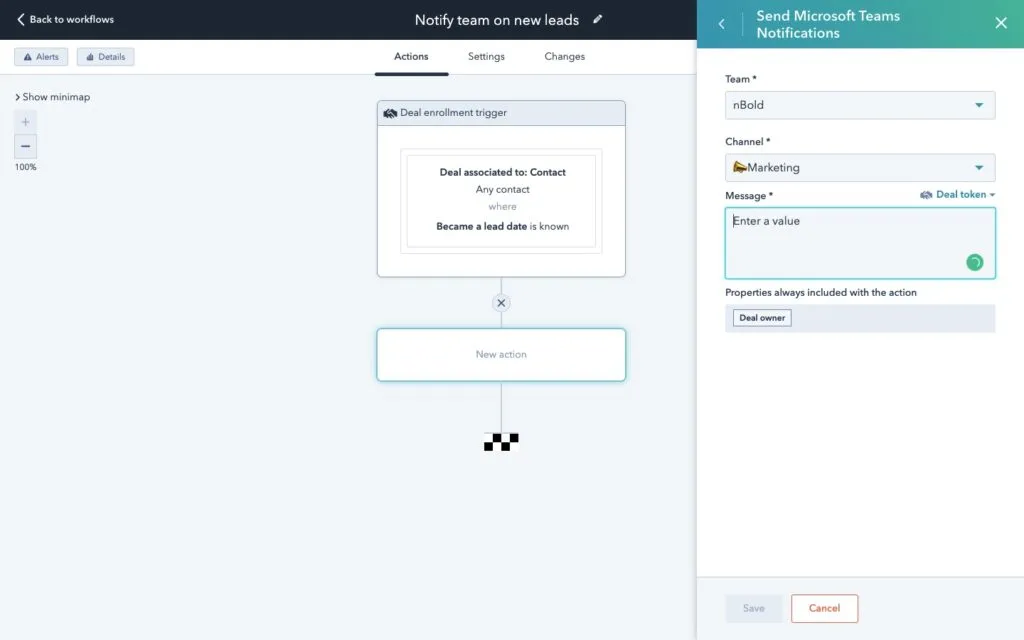Close the Send Microsoft Teams Notifications panel

tap(1000, 24)
